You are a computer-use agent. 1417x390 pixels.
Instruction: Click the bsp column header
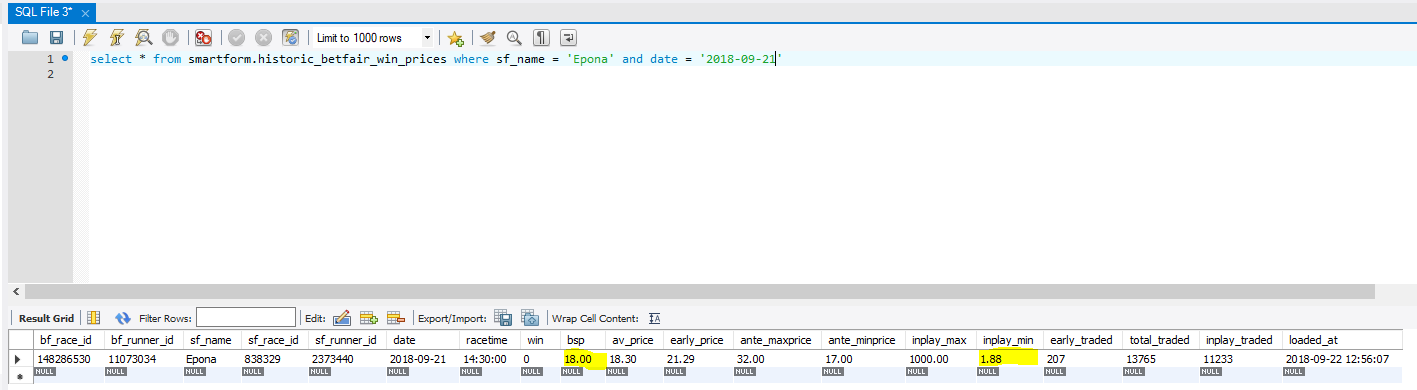pos(583,340)
